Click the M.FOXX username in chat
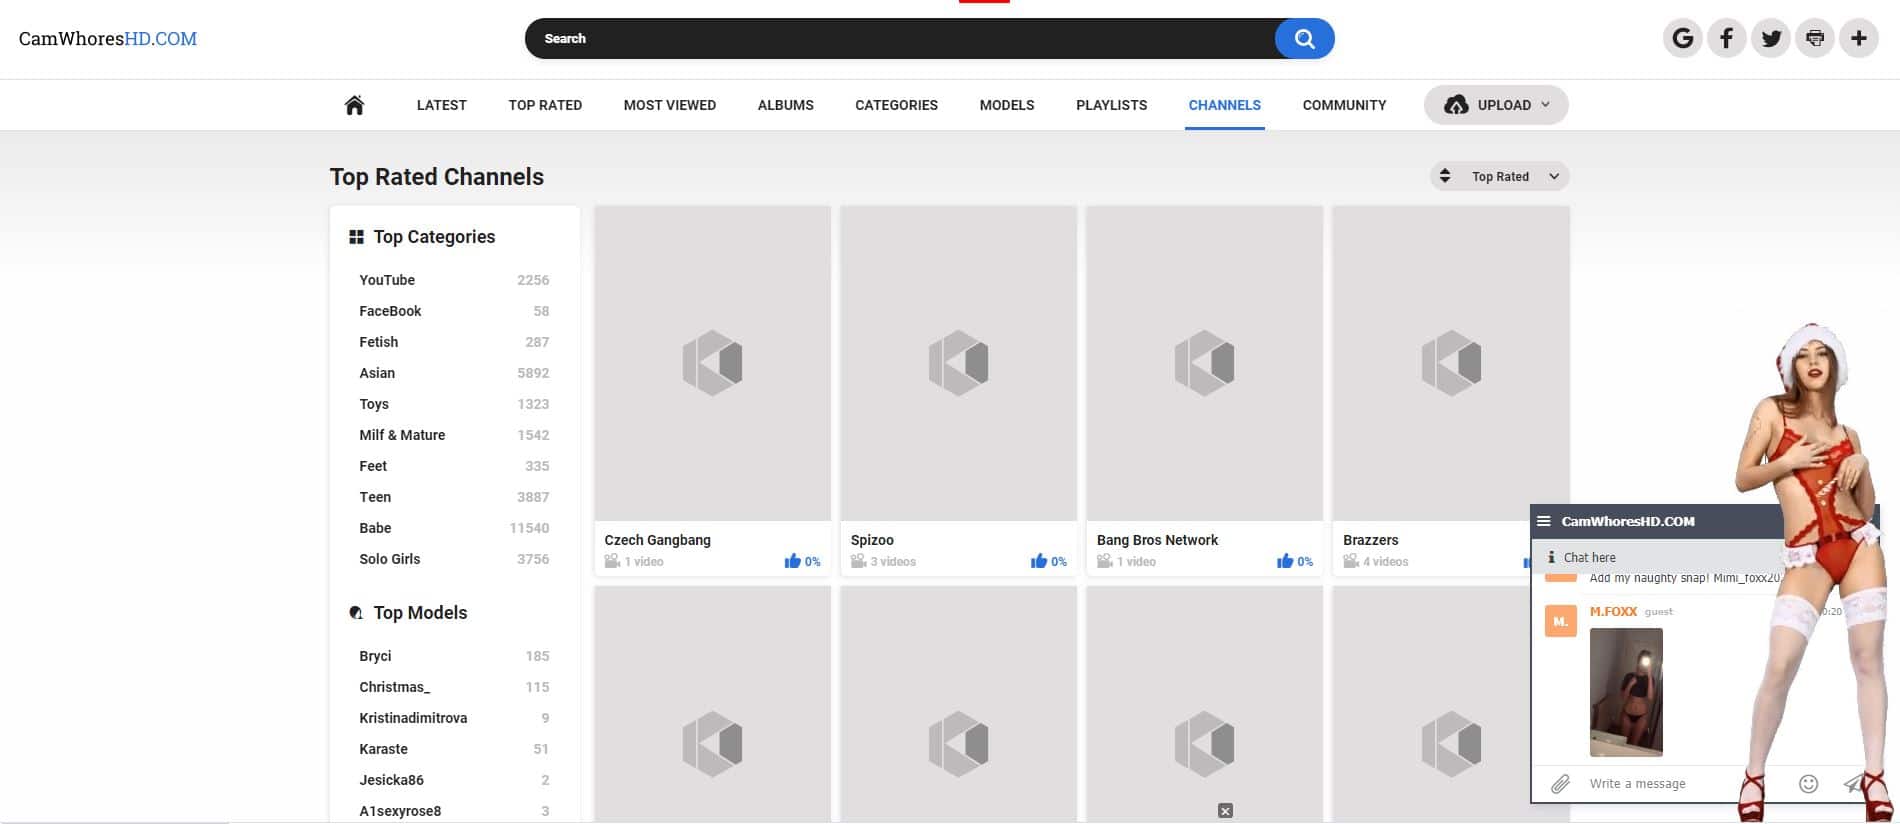This screenshot has width=1900, height=824. click(x=1613, y=611)
